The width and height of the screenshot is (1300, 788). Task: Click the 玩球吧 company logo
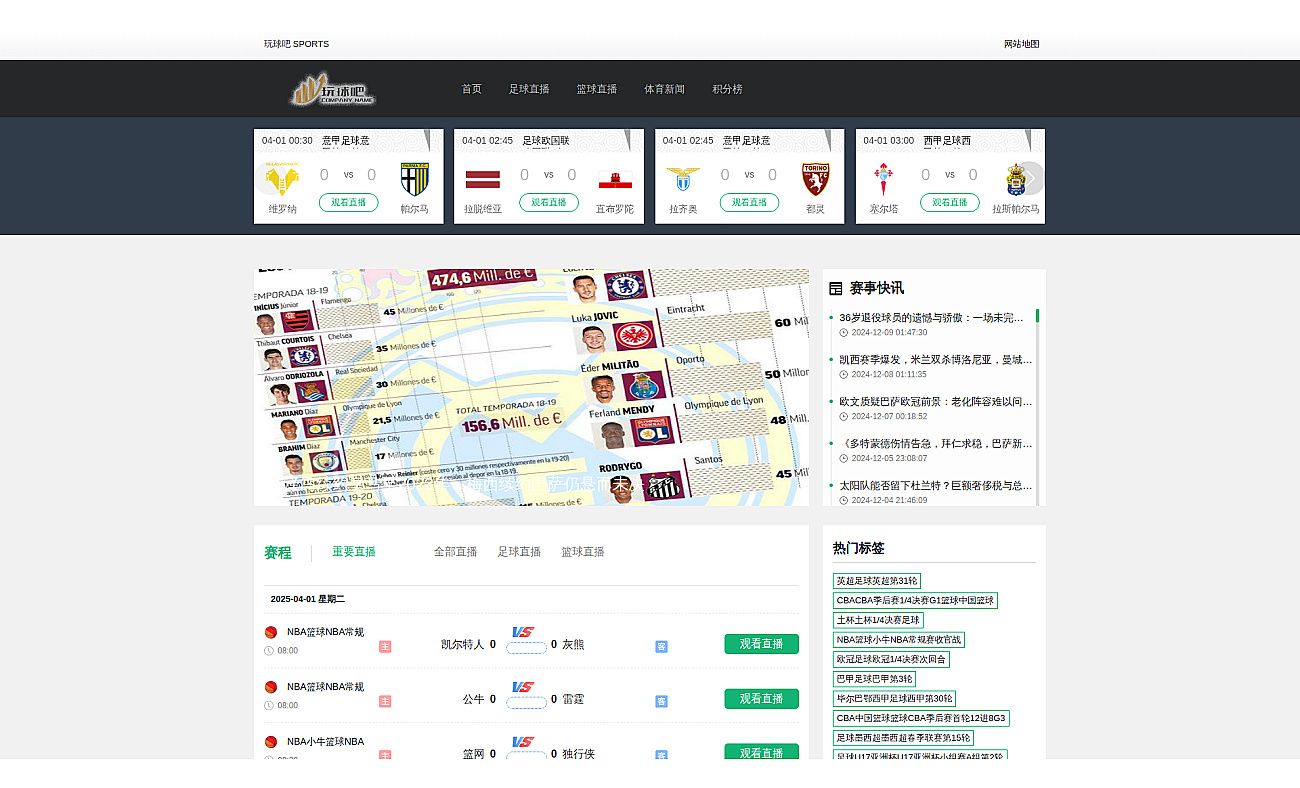coord(332,89)
